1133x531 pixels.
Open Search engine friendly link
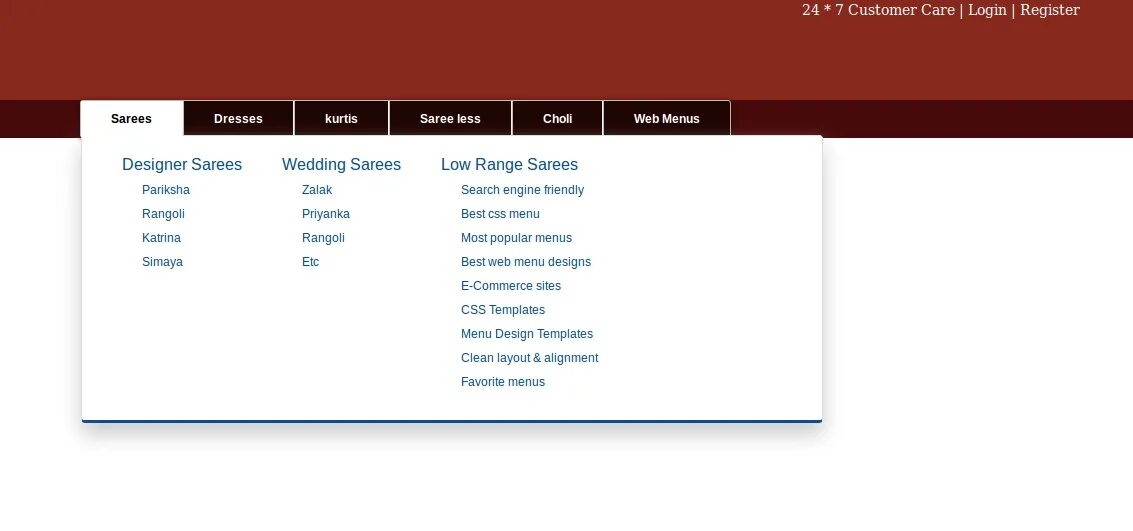[522, 190]
